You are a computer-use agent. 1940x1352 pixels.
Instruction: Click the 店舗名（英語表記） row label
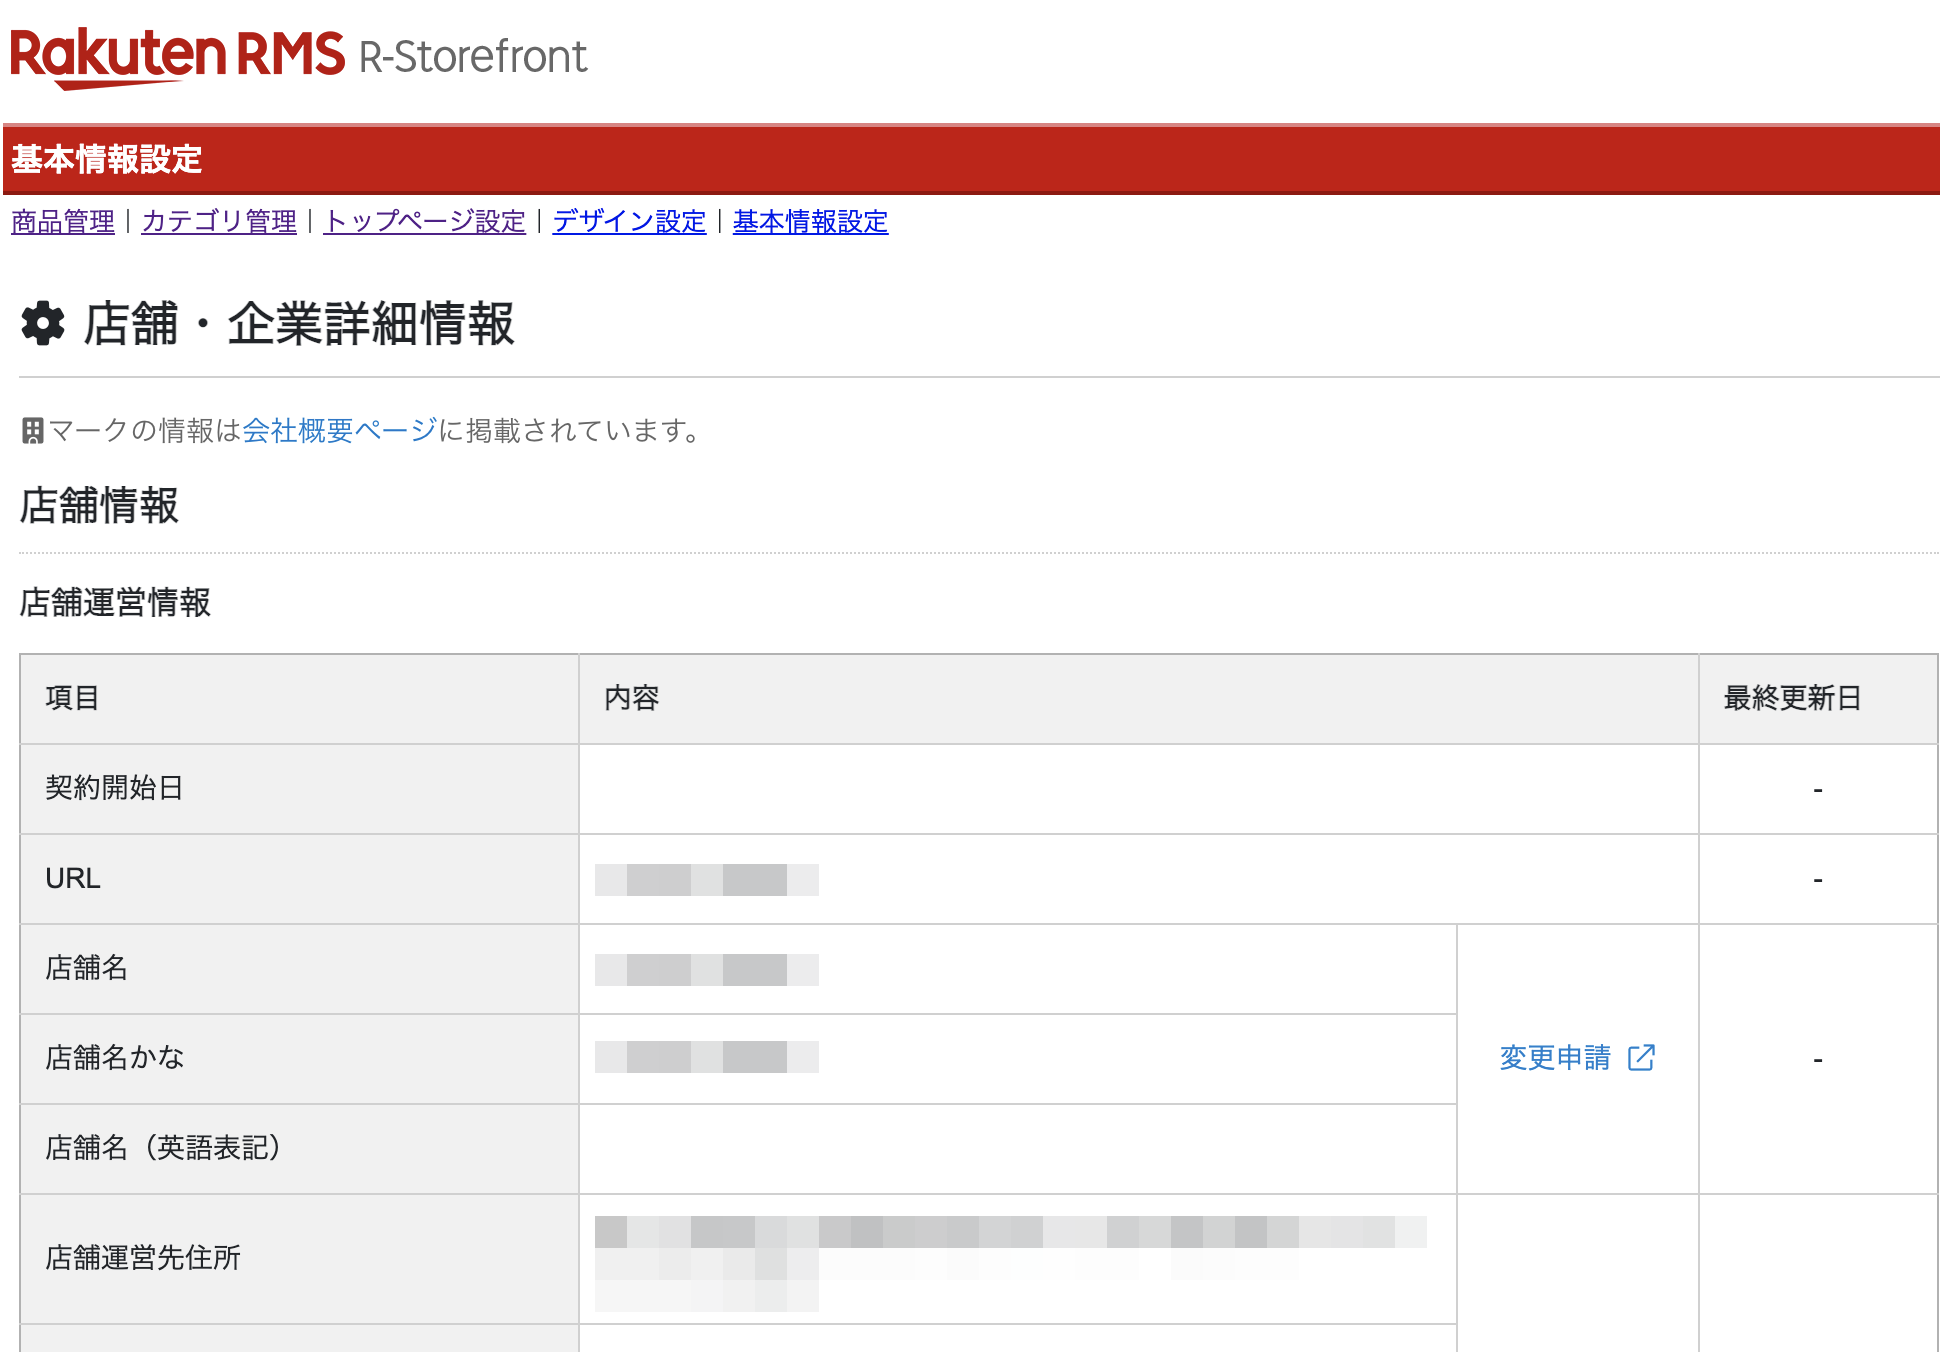(163, 1148)
